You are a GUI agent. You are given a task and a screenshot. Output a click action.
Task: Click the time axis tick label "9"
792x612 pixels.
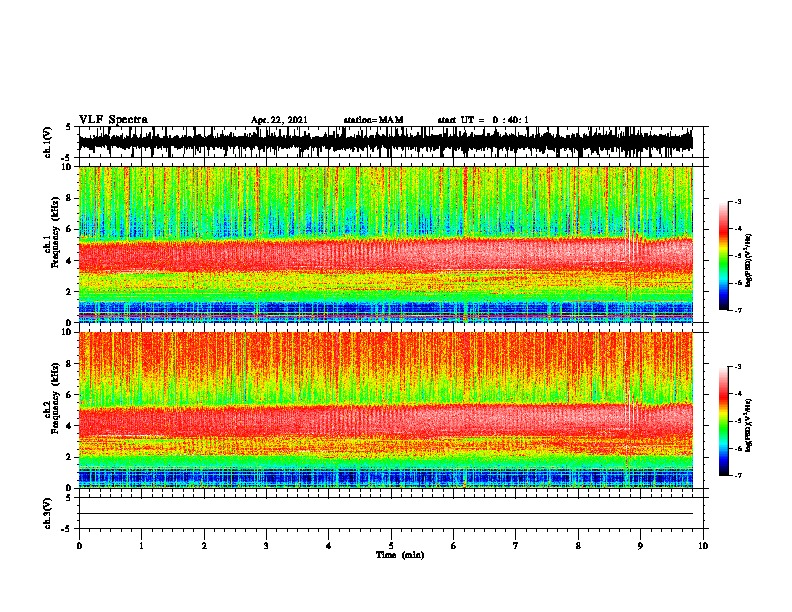640,546
